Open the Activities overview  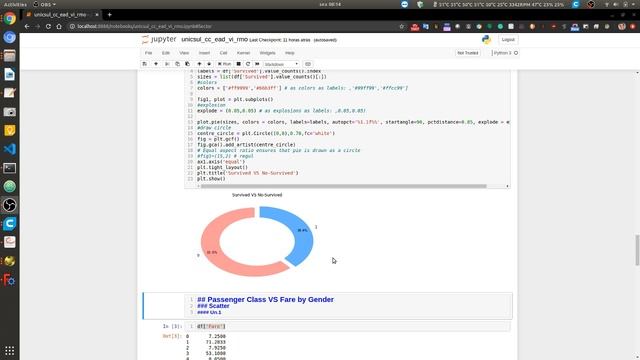pyautogui.click(x=15, y=4)
